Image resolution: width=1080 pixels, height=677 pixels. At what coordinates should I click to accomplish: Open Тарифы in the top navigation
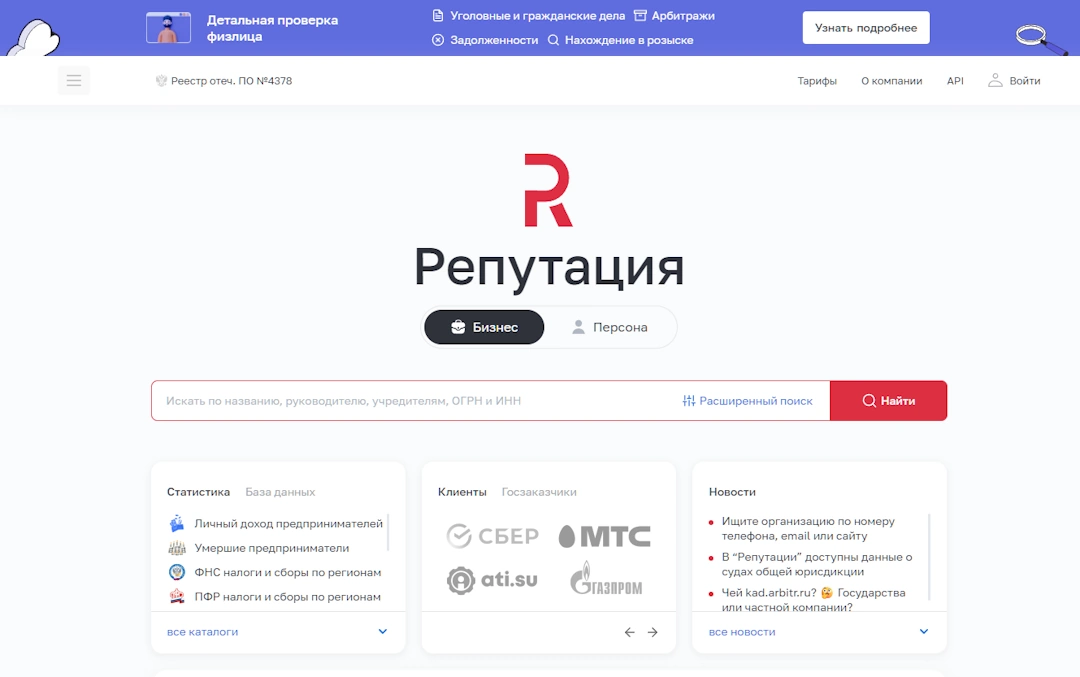point(817,81)
